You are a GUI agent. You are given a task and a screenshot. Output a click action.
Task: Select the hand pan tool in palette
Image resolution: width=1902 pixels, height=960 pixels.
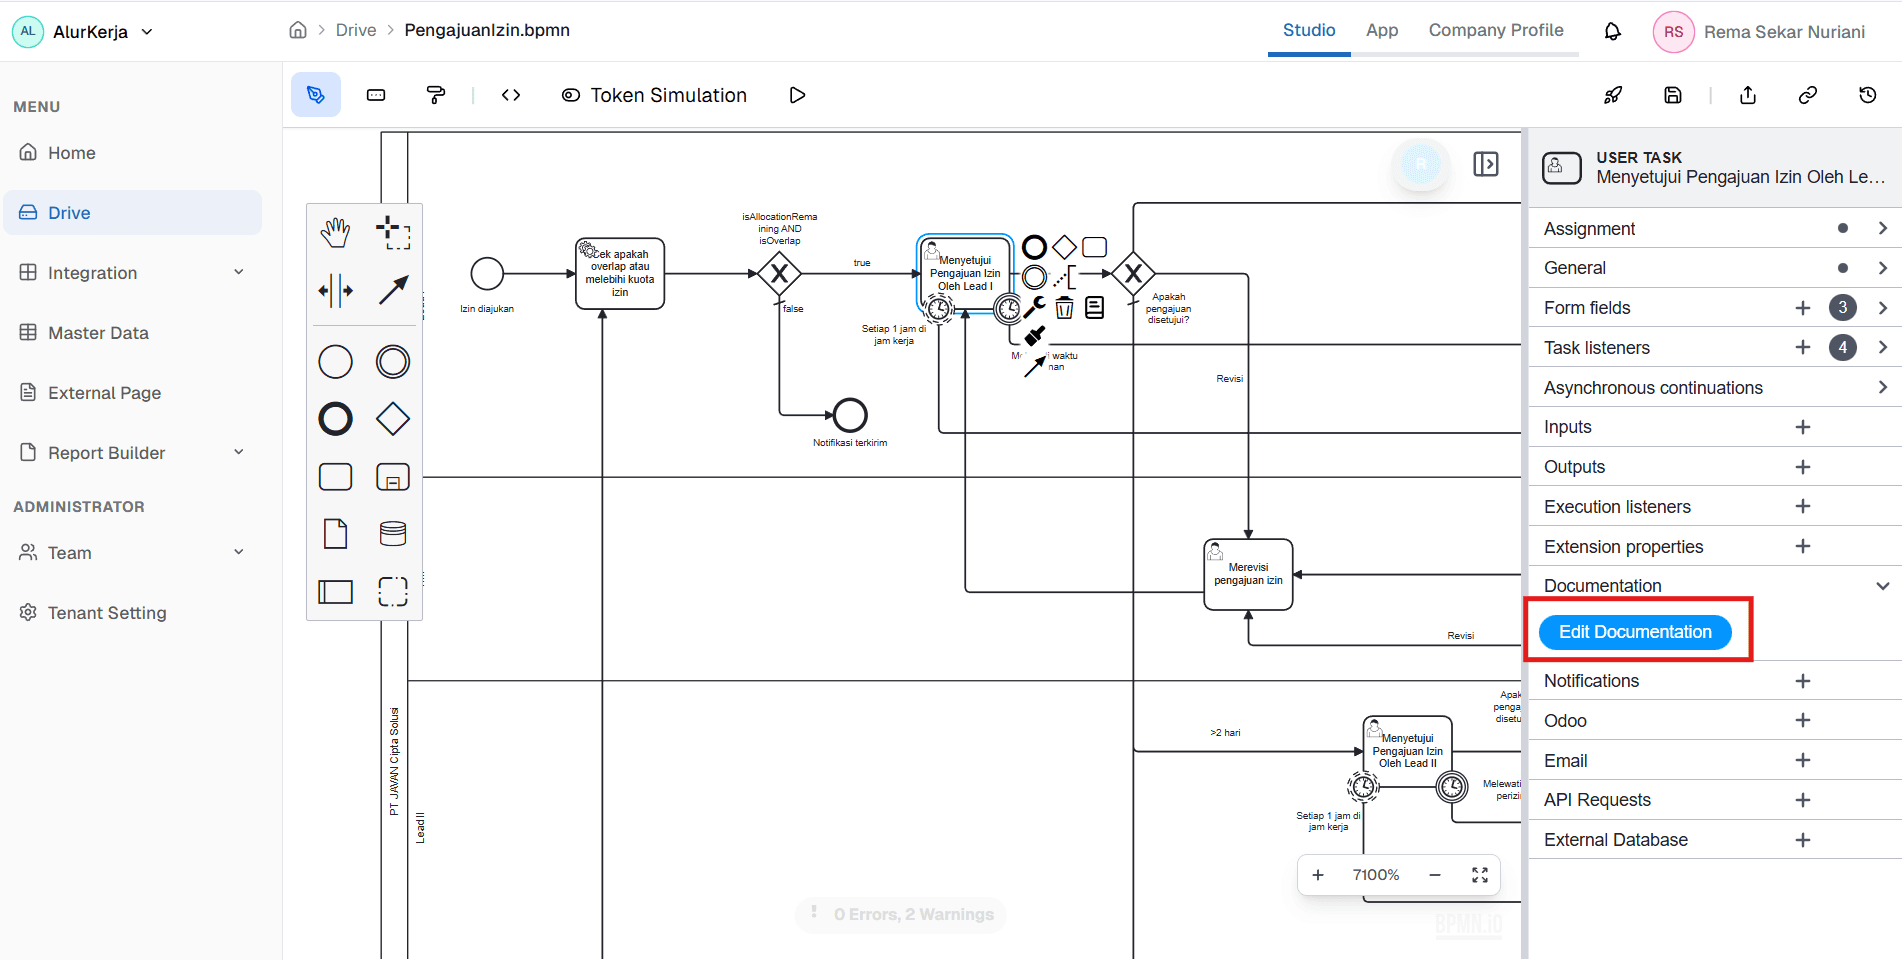[x=336, y=232]
